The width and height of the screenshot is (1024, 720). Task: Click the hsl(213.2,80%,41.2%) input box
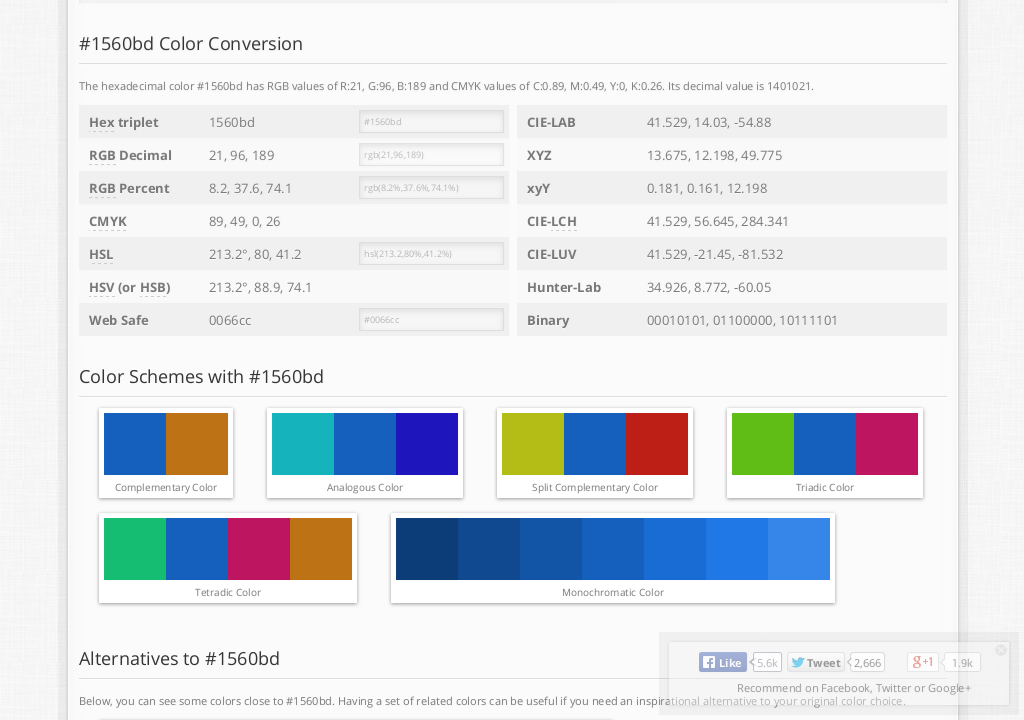pyautogui.click(x=431, y=254)
